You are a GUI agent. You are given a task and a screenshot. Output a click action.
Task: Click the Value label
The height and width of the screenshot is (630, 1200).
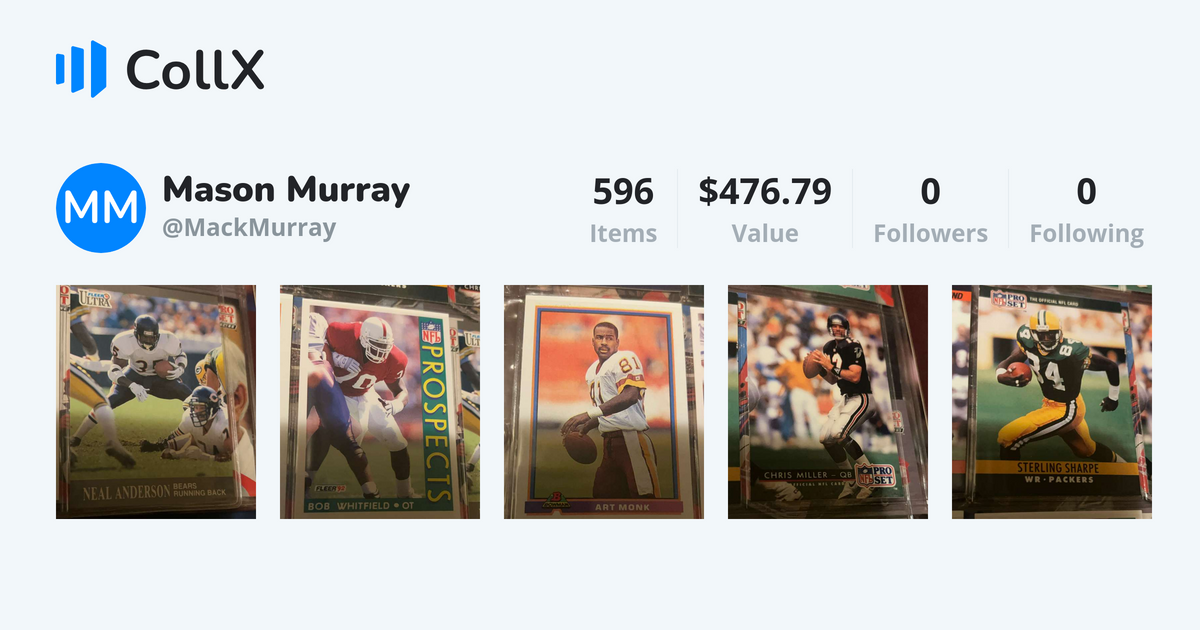click(765, 234)
